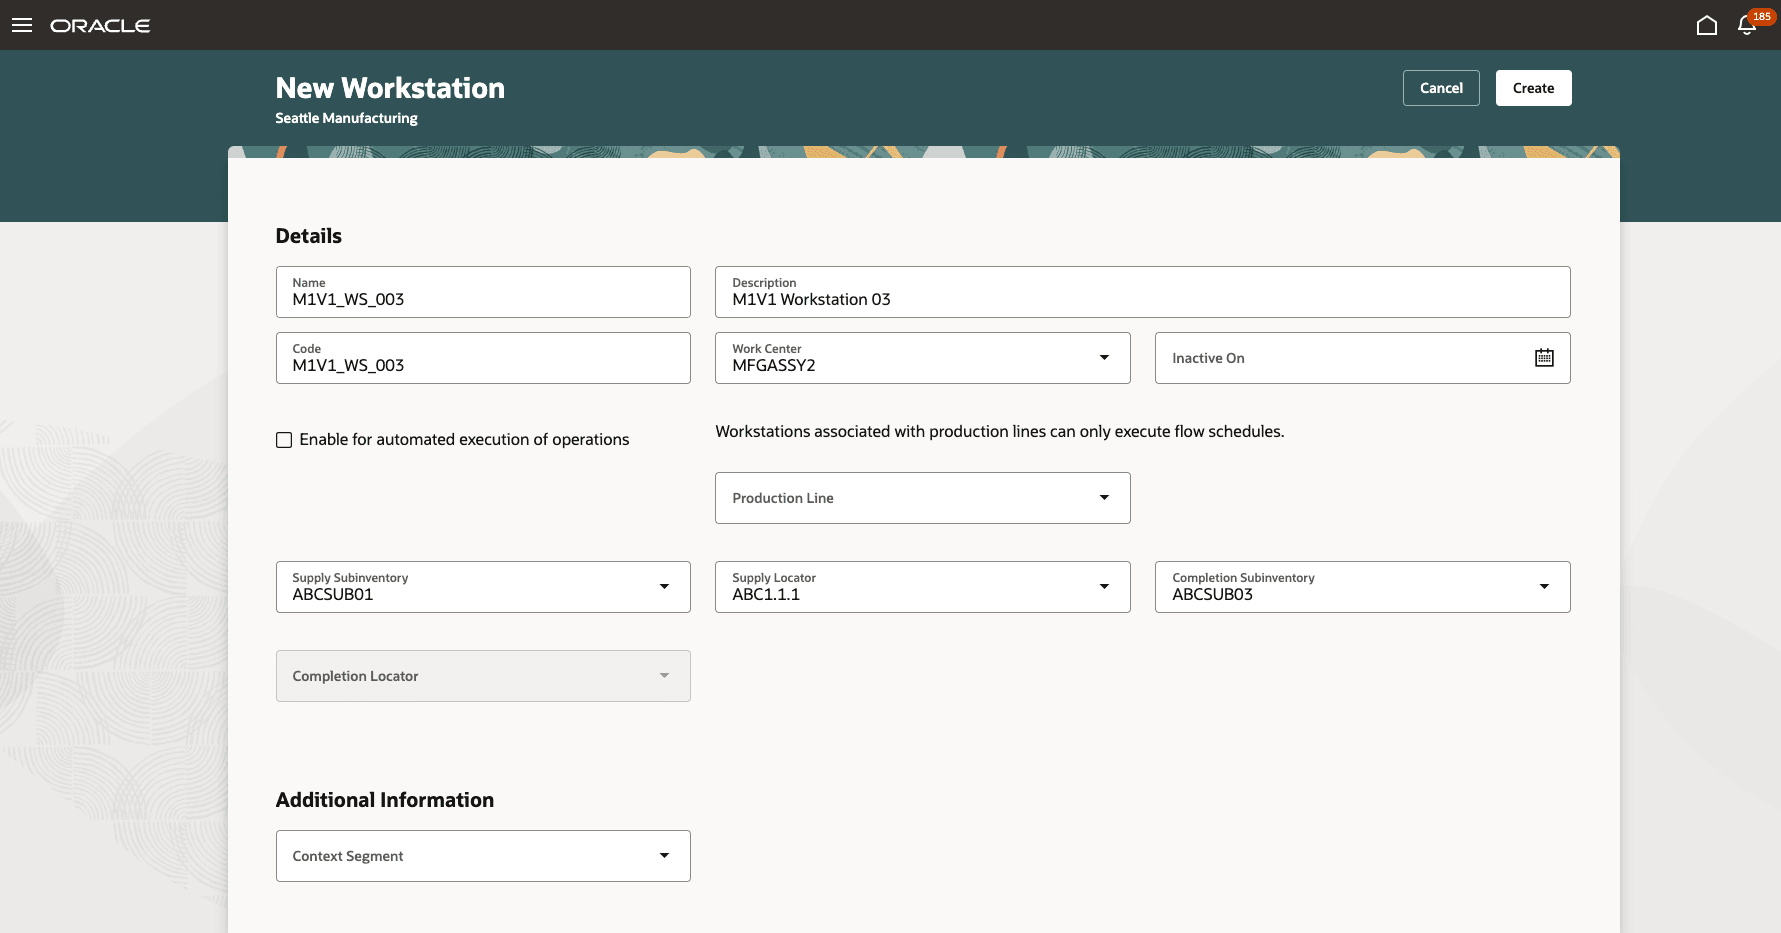Expand the Completion Subinventory dropdown

[1544, 587]
